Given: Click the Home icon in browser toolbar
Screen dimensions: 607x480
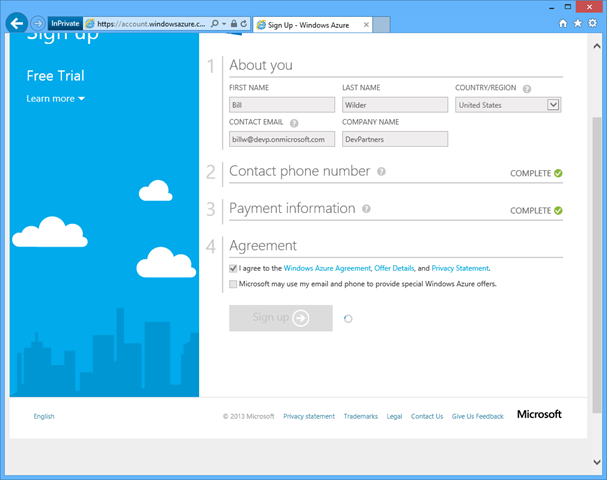Looking at the screenshot, I should 563,22.
